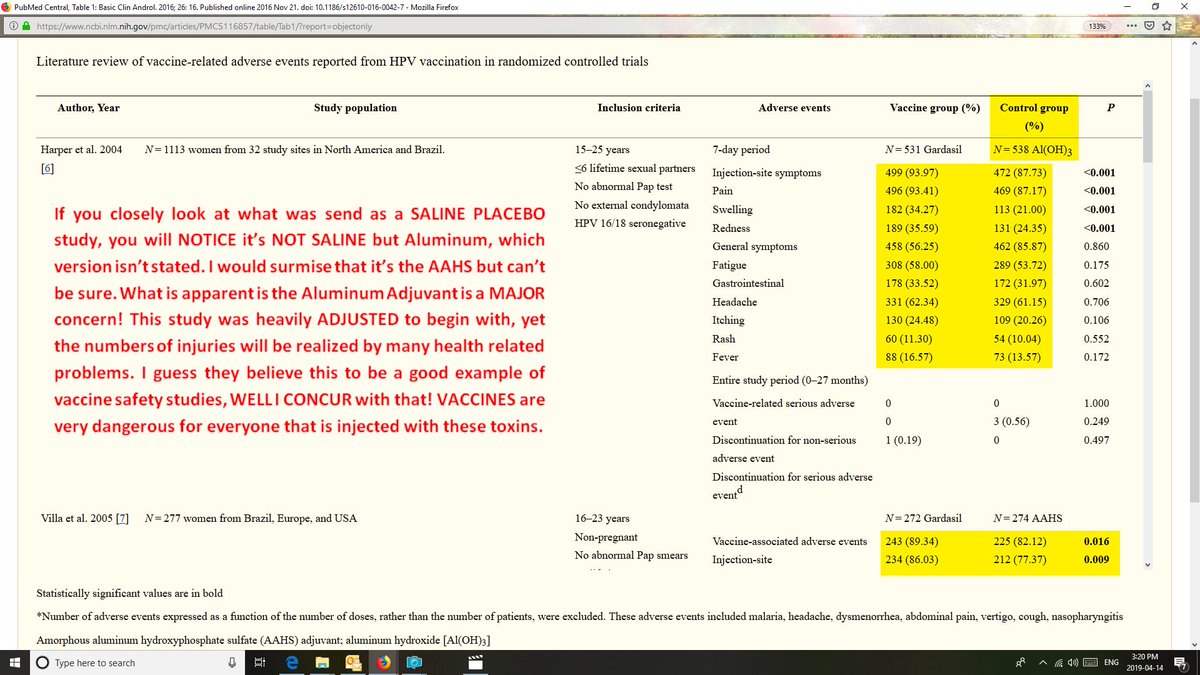
Task: Open File Explorer from taskbar
Action: [x=322, y=662]
